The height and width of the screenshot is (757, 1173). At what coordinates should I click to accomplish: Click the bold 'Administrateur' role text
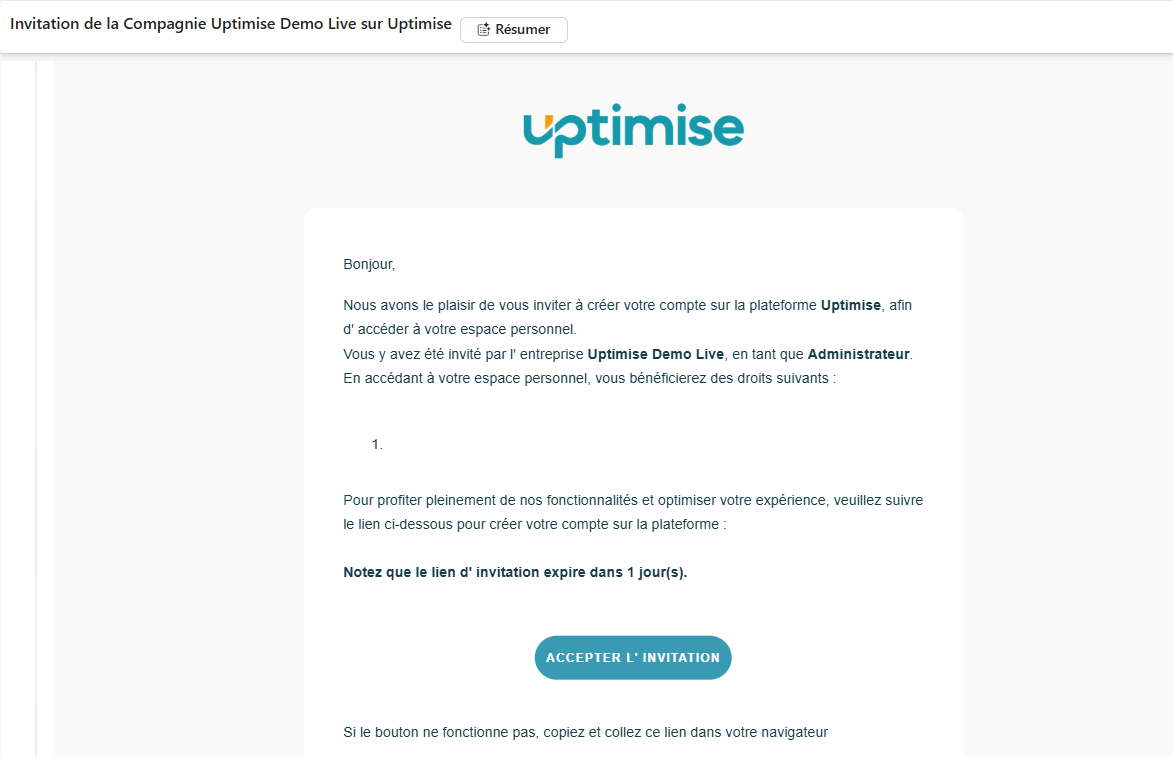coord(858,354)
